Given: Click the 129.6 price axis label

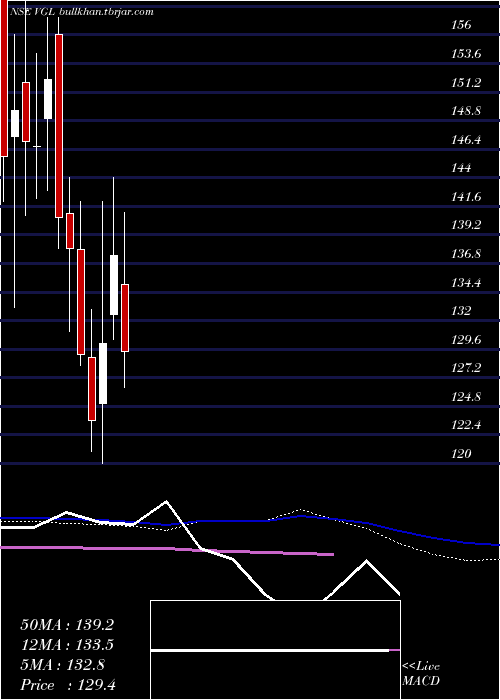Looking at the screenshot, I should [467, 340].
